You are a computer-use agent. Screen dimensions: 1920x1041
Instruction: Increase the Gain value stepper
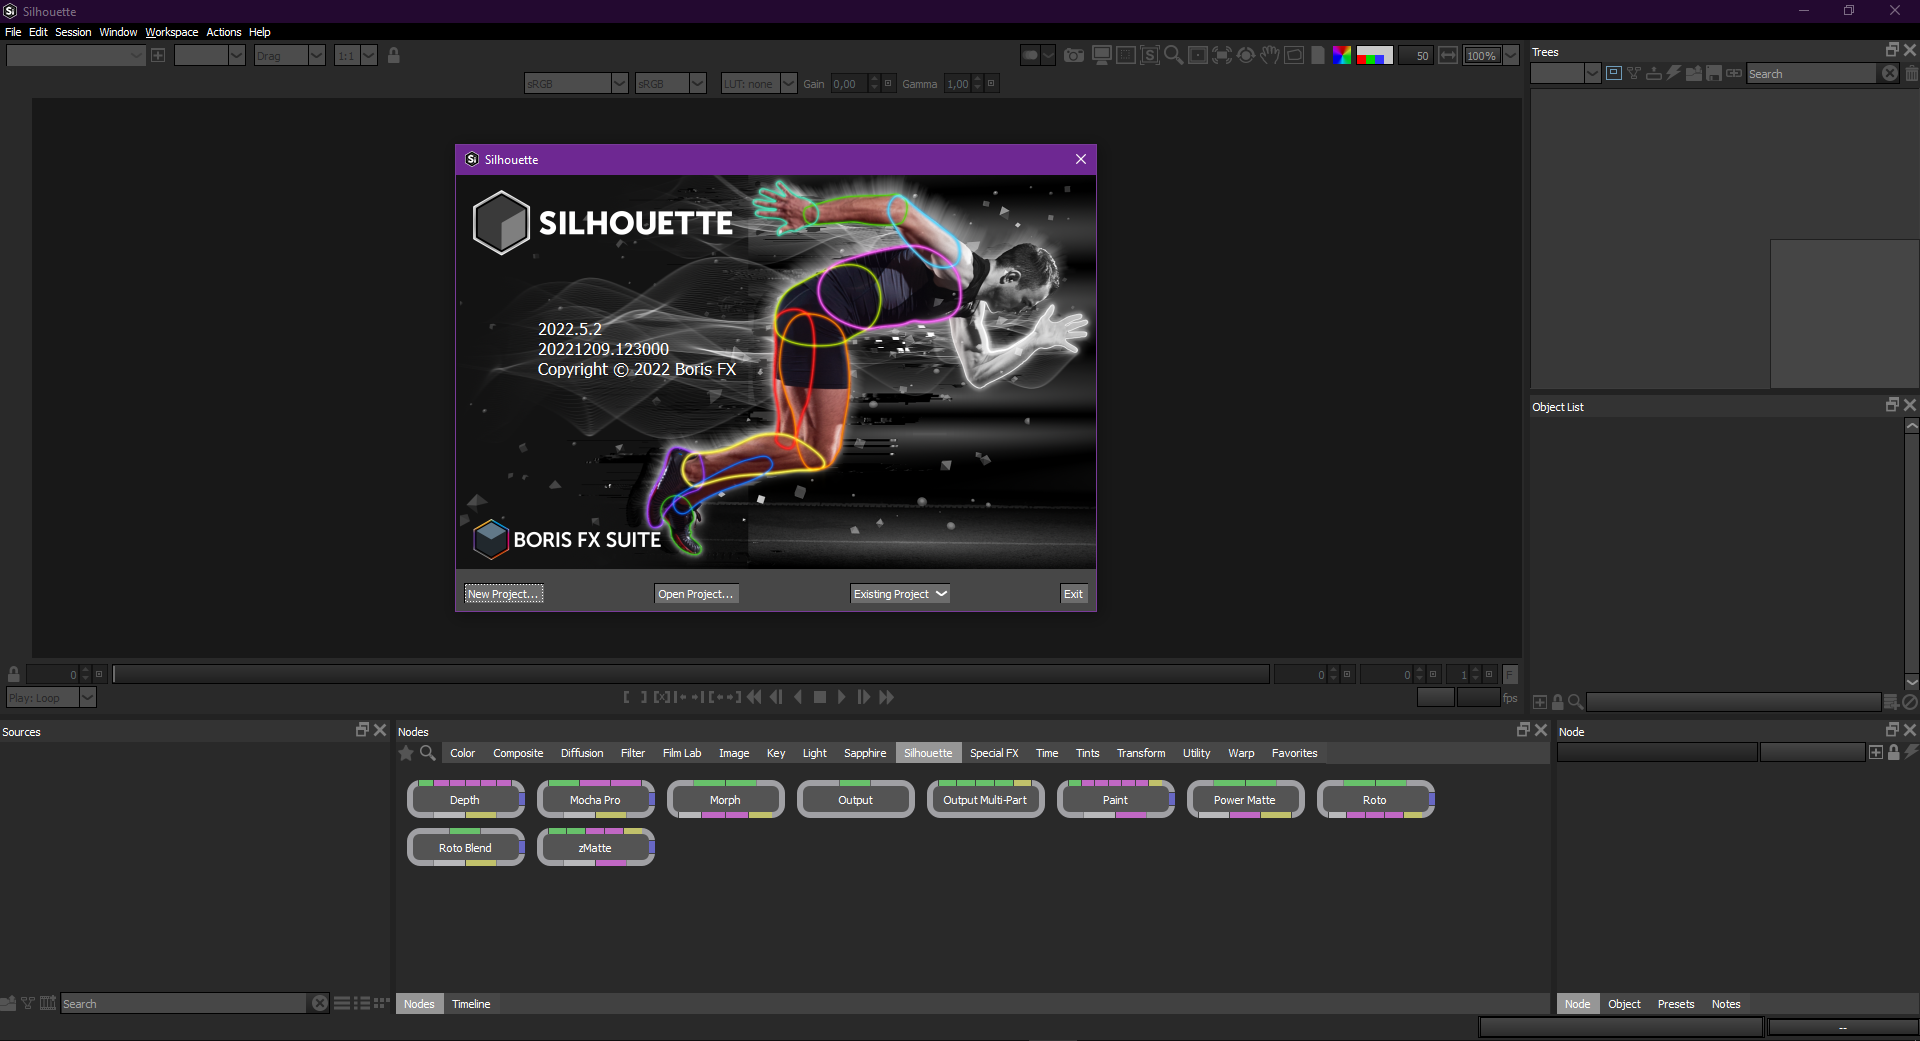(874, 79)
